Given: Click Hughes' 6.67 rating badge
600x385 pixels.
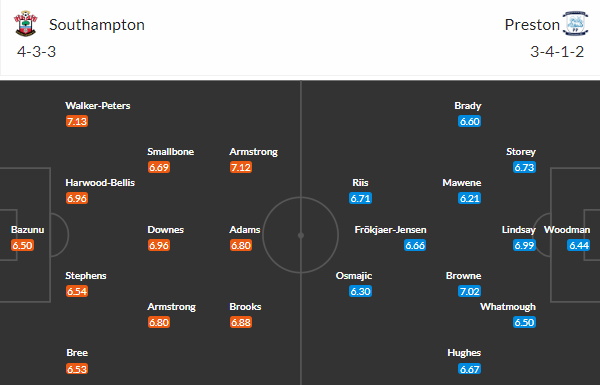Looking at the screenshot, I should coord(470,369).
